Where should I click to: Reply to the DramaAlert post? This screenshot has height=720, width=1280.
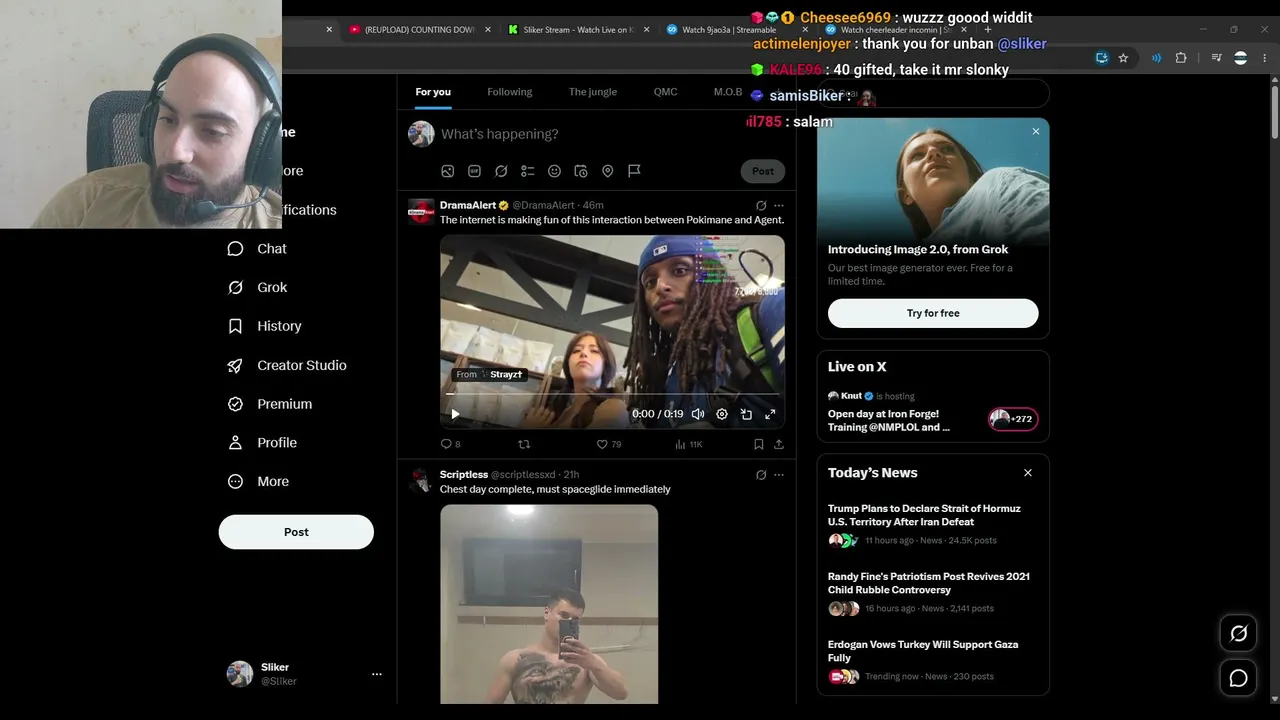point(447,444)
